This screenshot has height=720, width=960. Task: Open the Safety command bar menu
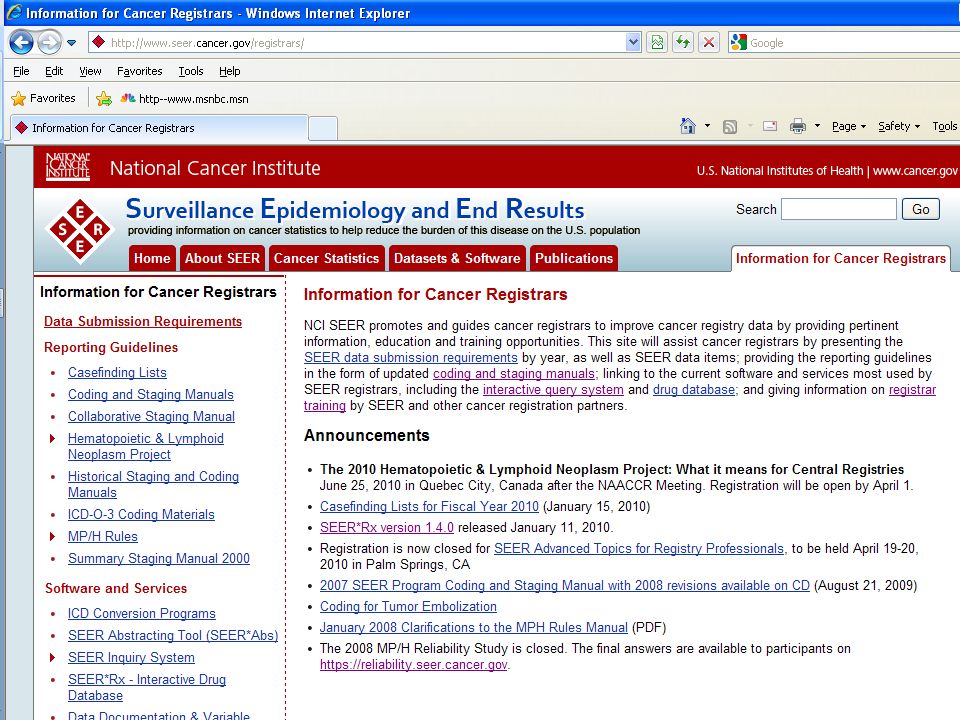pos(899,126)
